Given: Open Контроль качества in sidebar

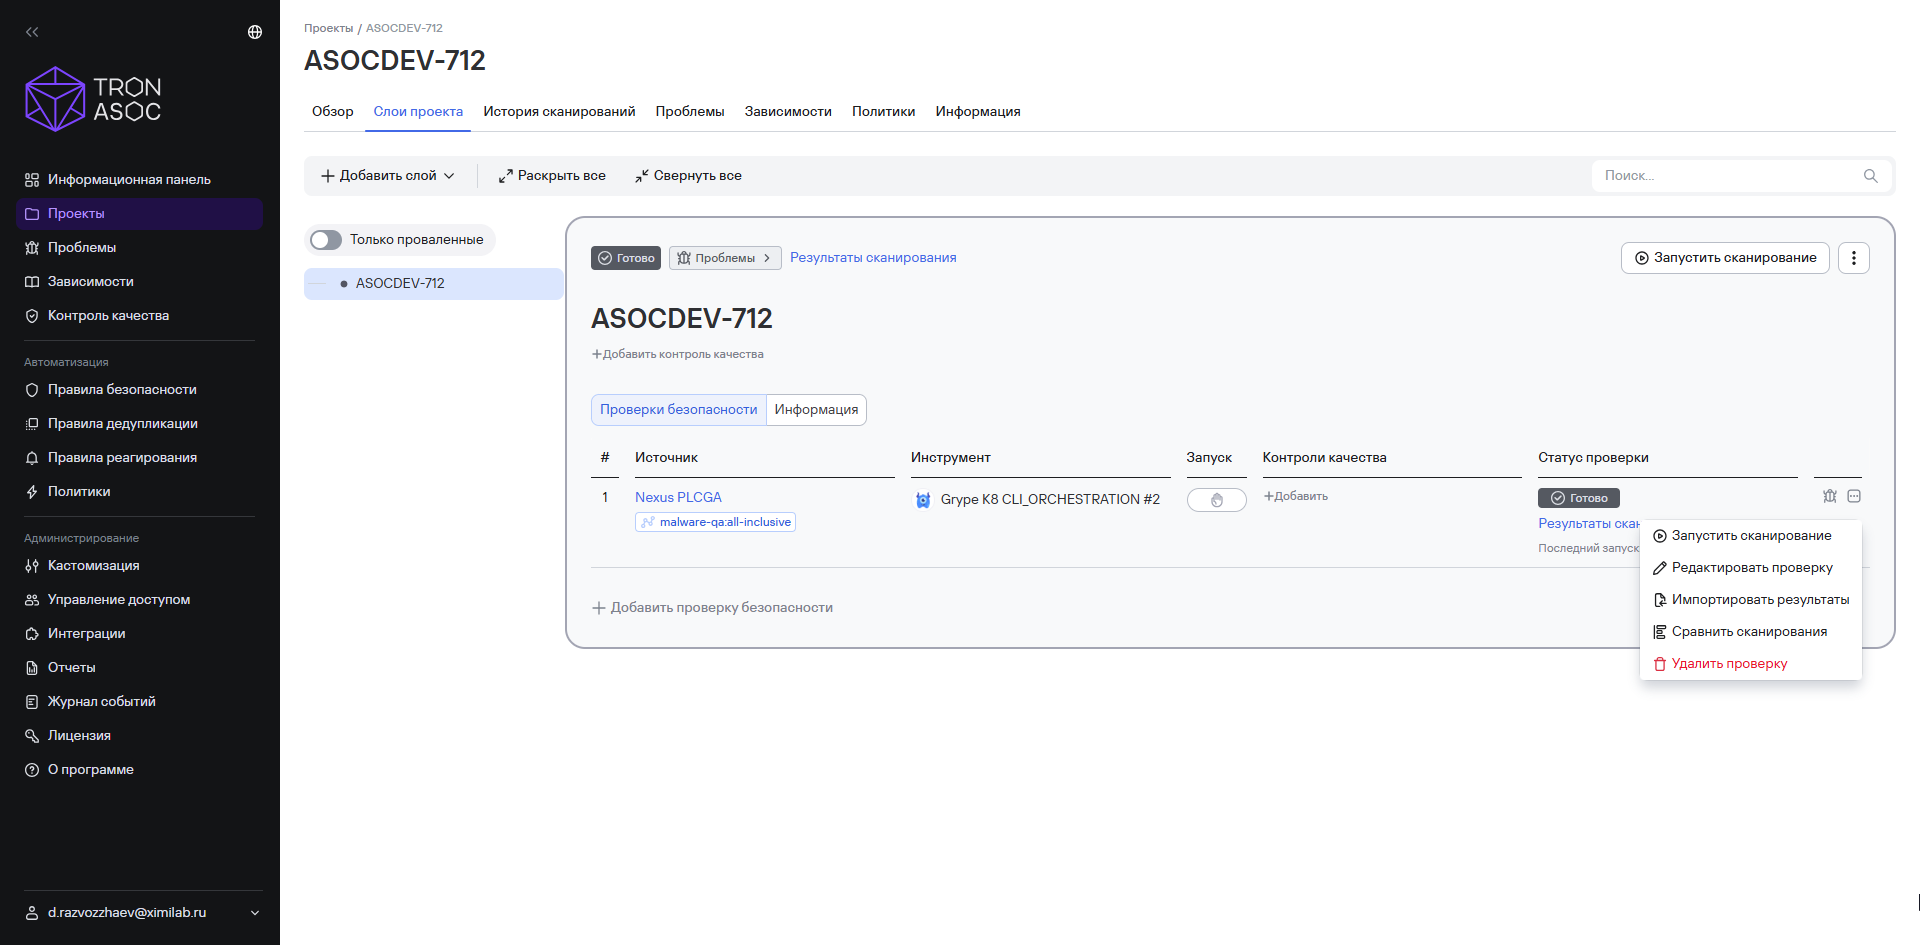Looking at the screenshot, I should pyautogui.click(x=139, y=315).
